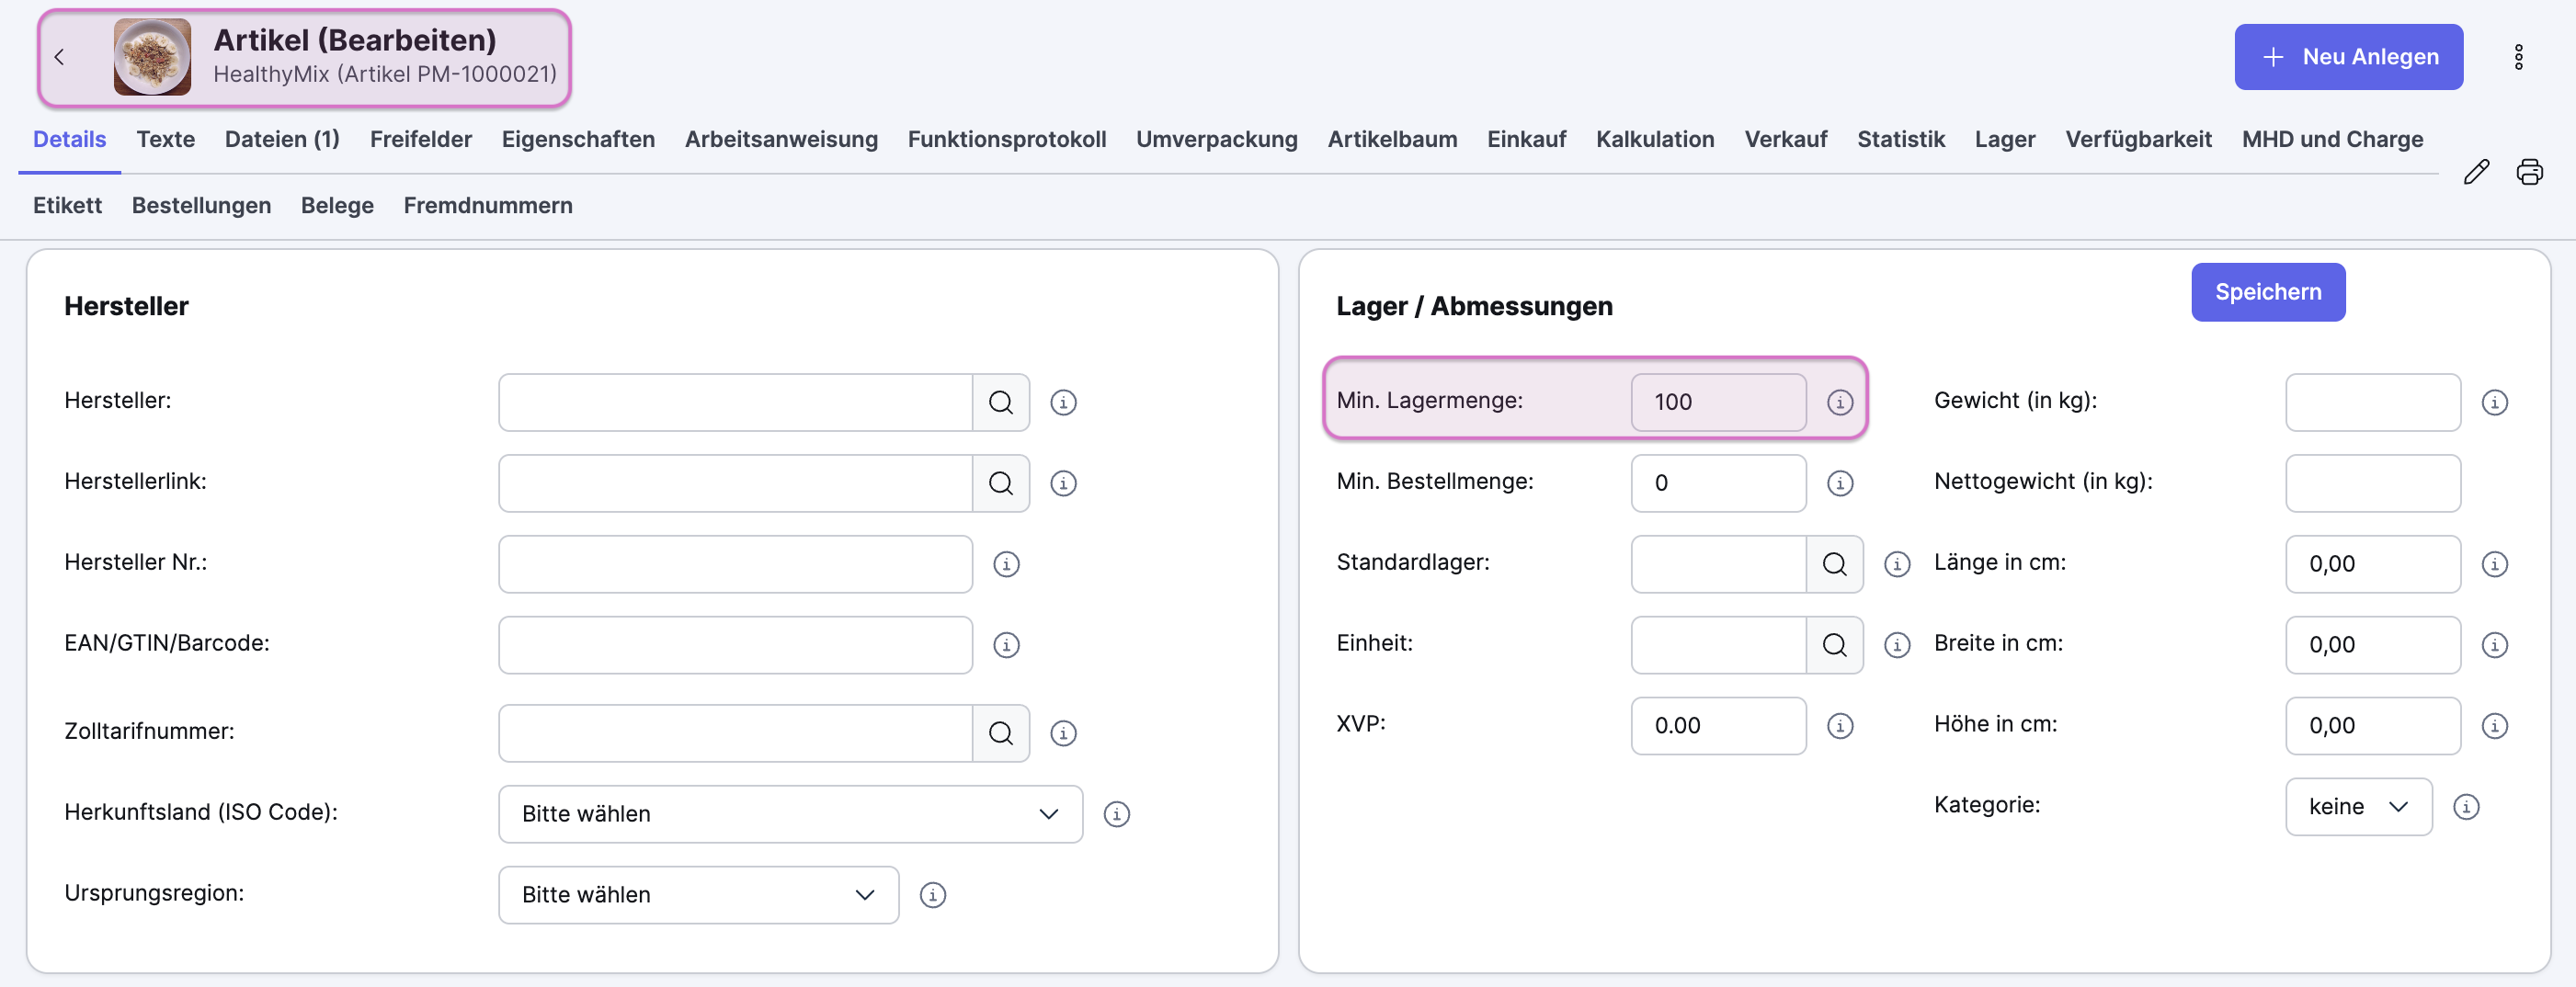The width and height of the screenshot is (2576, 987).
Task: Open the print dialog via printer icon
Action: click(2530, 172)
